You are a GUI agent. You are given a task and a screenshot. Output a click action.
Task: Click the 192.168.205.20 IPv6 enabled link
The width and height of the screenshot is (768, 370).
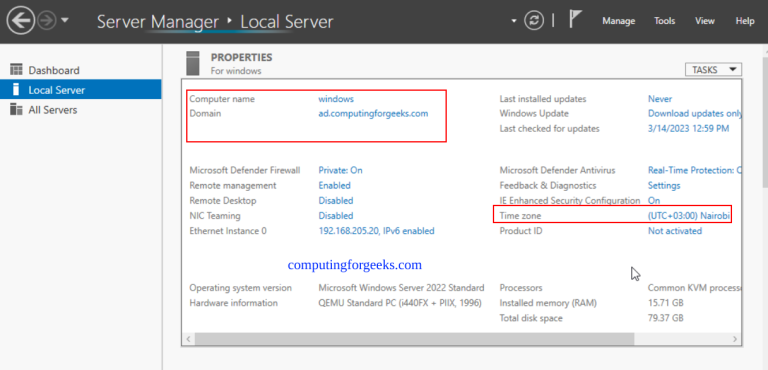point(376,231)
